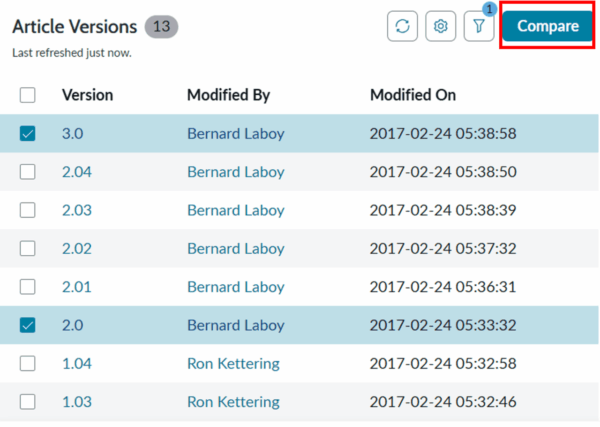Click the 13 record count badge
The height and width of the screenshot is (427, 600).
[161, 26]
